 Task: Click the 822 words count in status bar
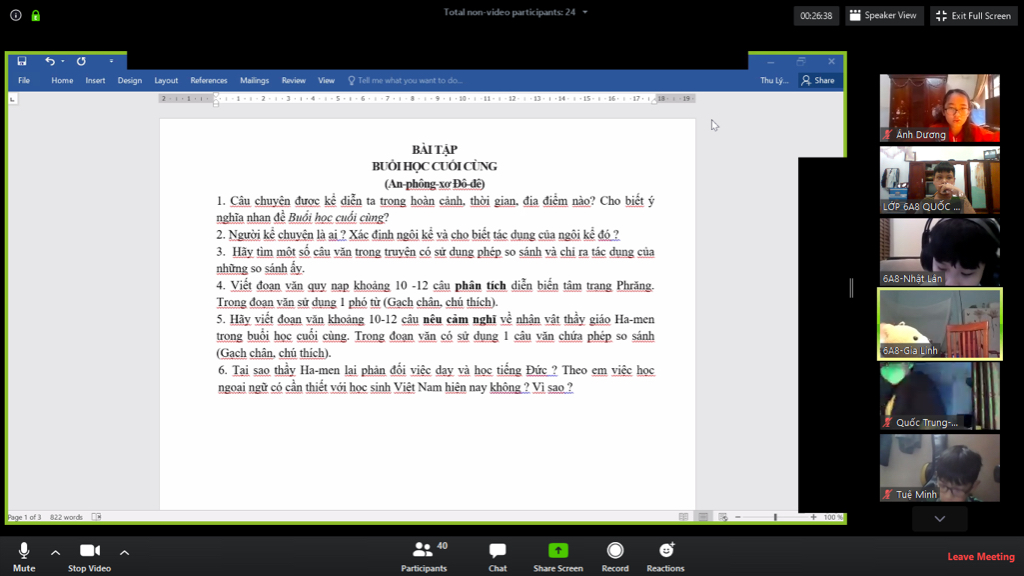tap(66, 517)
